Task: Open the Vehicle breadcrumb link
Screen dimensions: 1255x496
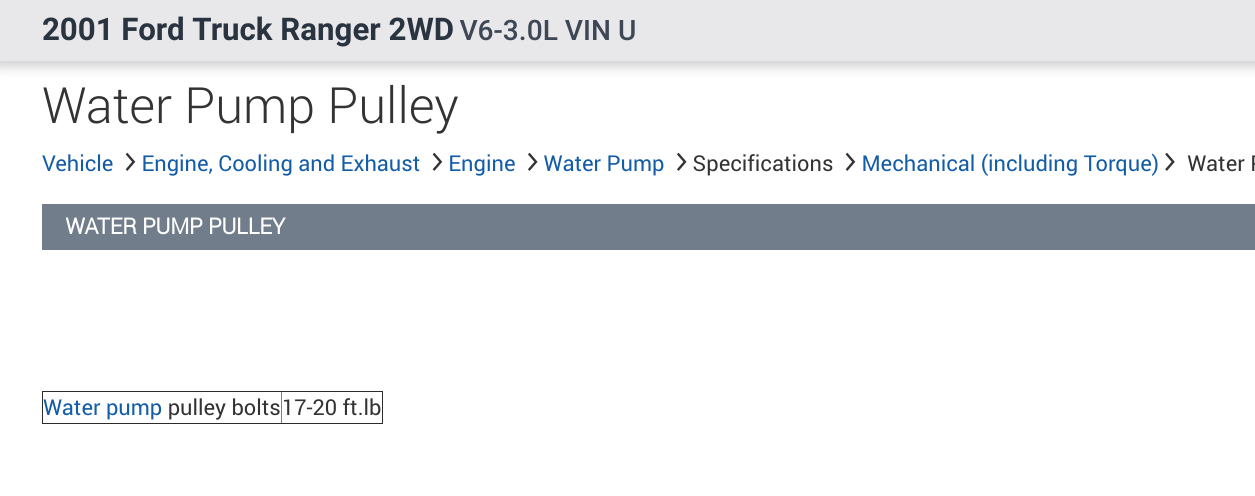Action: 77,164
